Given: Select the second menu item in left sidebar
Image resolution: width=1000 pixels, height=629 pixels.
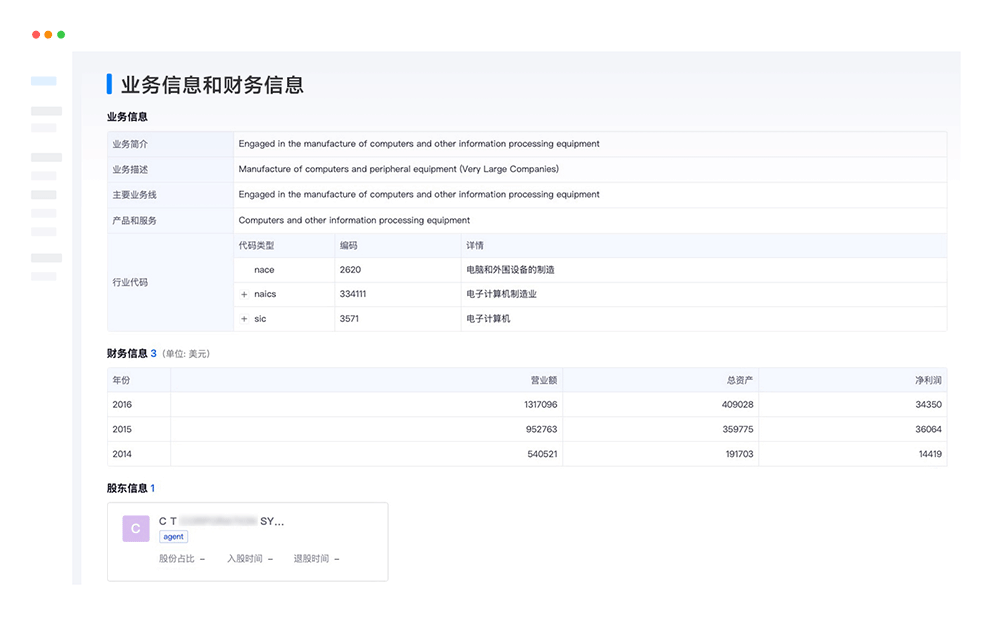Looking at the screenshot, I should [46, 110].
